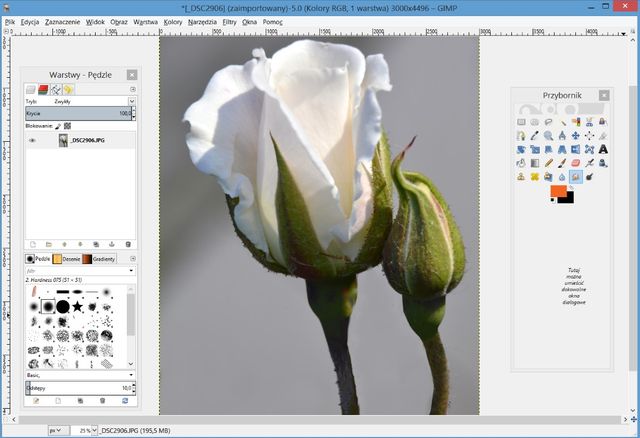Viewport: 640px width, 438px height.
Task: Toggle lock pixels brush icon next to Blokowanie
Action: pyautogui.click(x=57, y=127)
